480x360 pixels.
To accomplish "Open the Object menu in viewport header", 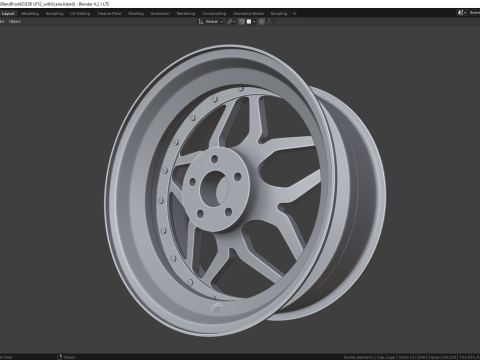I will coord(15,22).
